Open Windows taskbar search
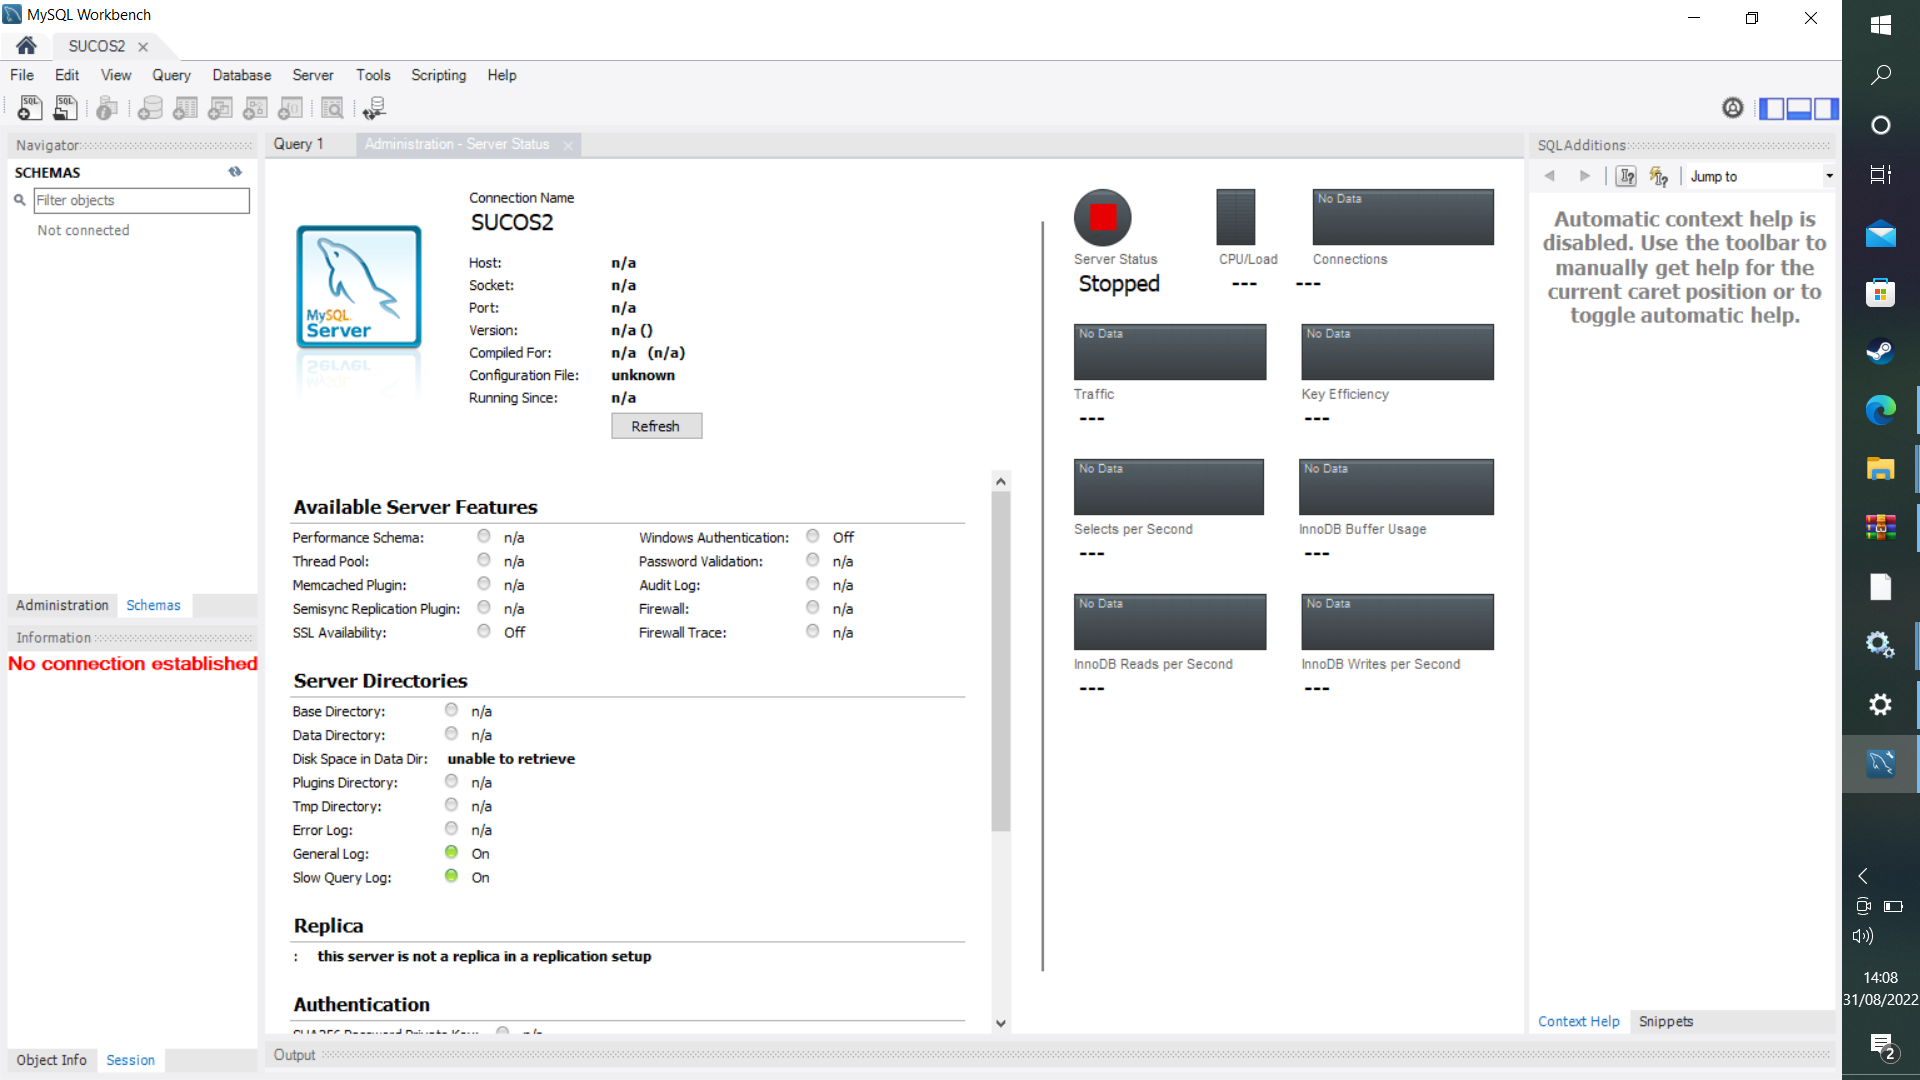The image size is (1920, 1080). click(1881, 75)
